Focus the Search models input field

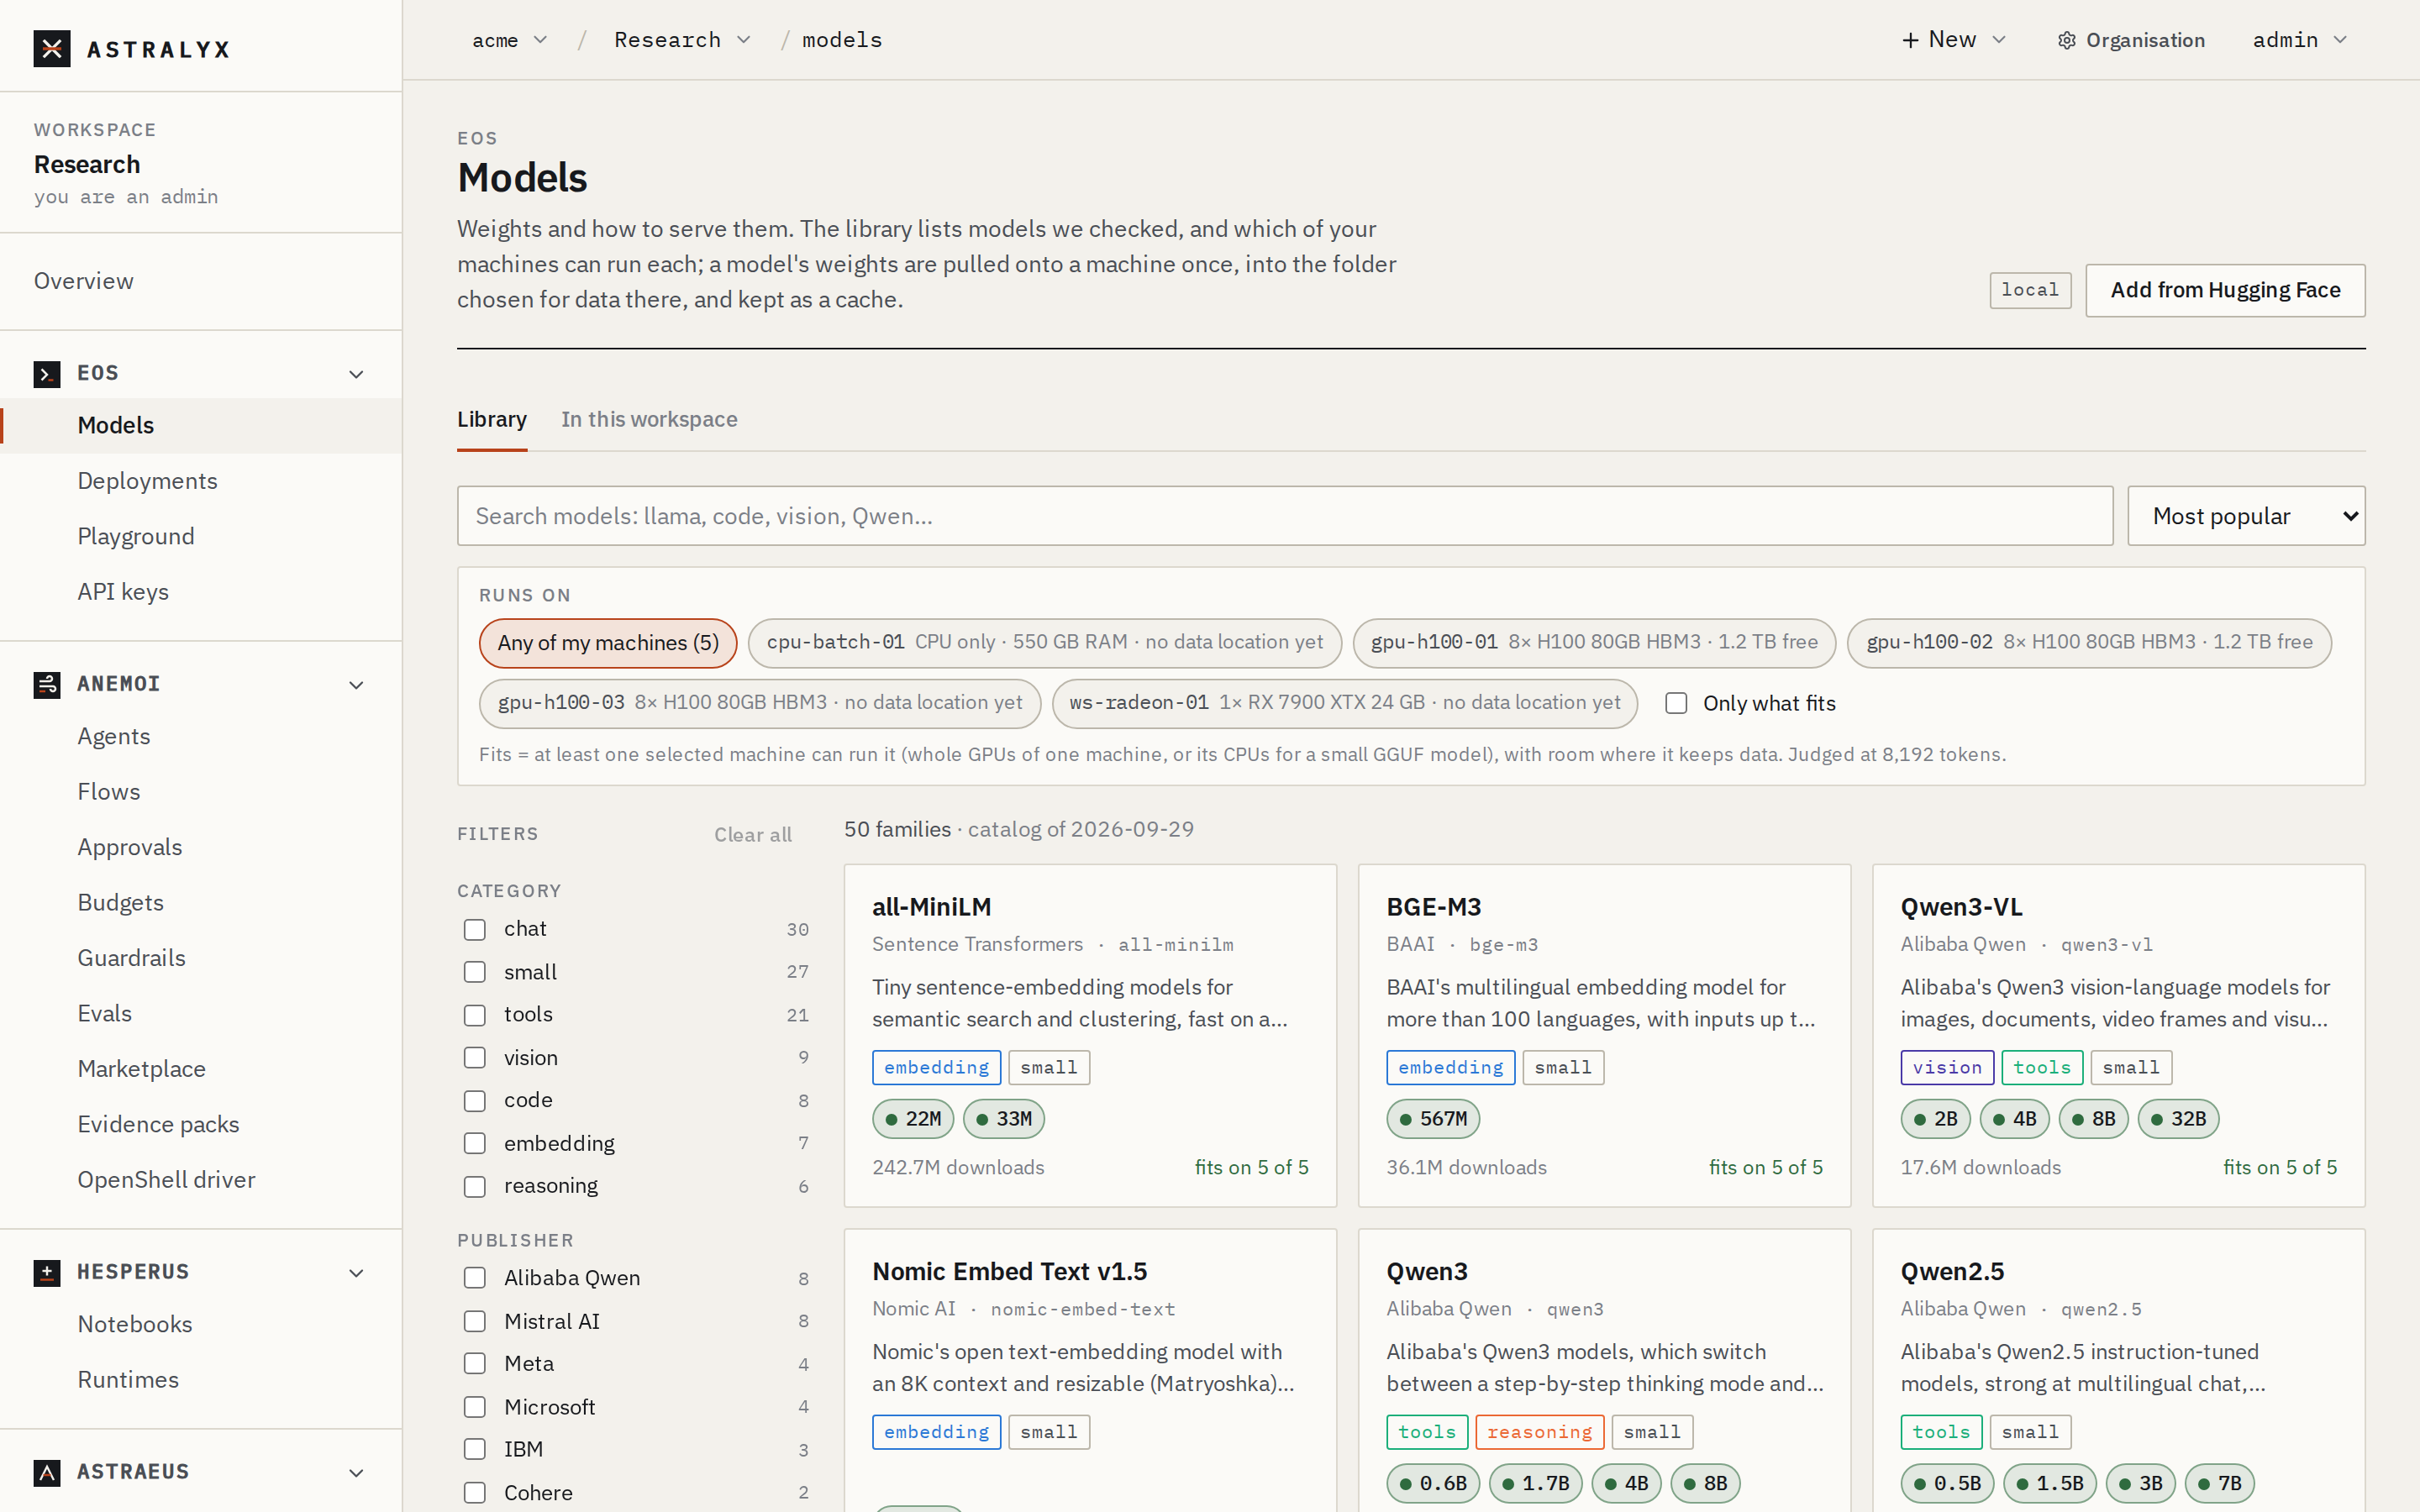(1285, 516)
